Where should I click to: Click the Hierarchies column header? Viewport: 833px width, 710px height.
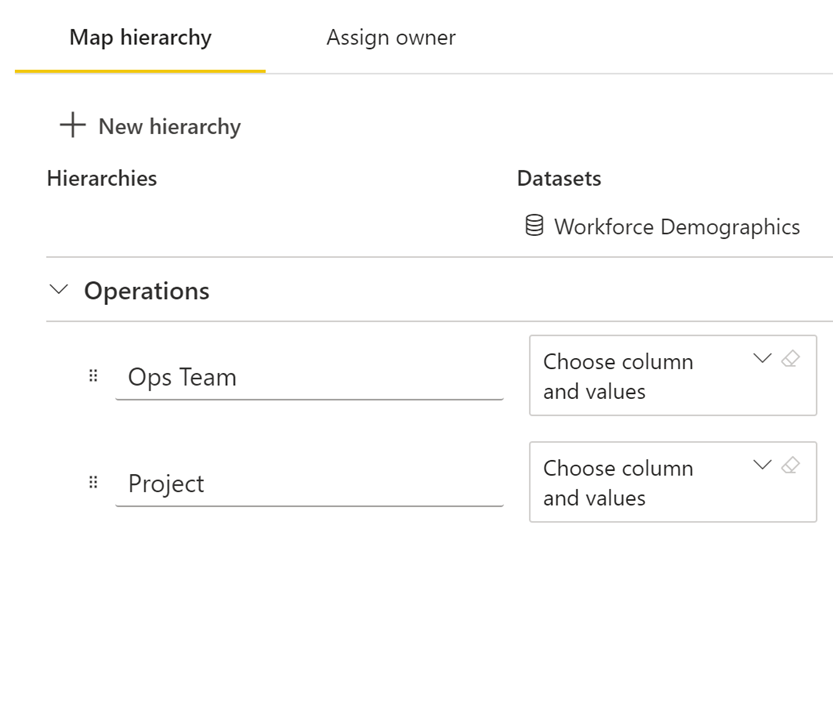coord(102,178)
